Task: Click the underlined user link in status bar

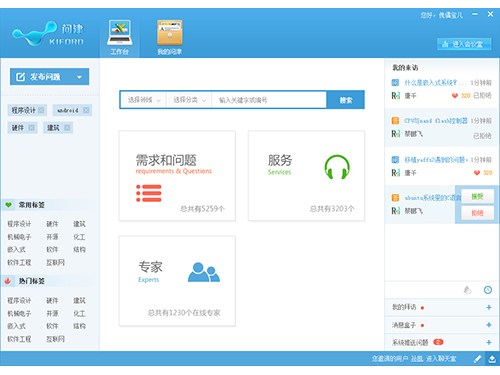Action: point(417,359)
